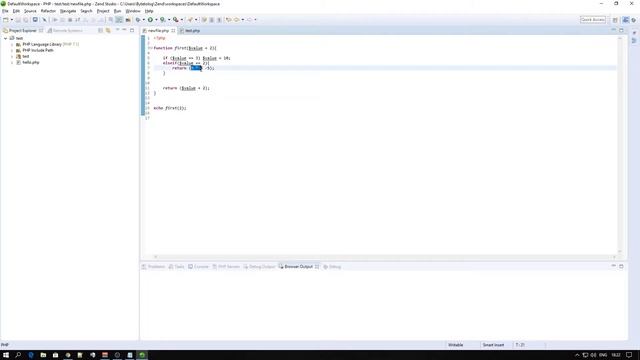The width and height of the screenshot is (640, 360).
Task: Minimize the editor area
Action: tap(613, 30)
